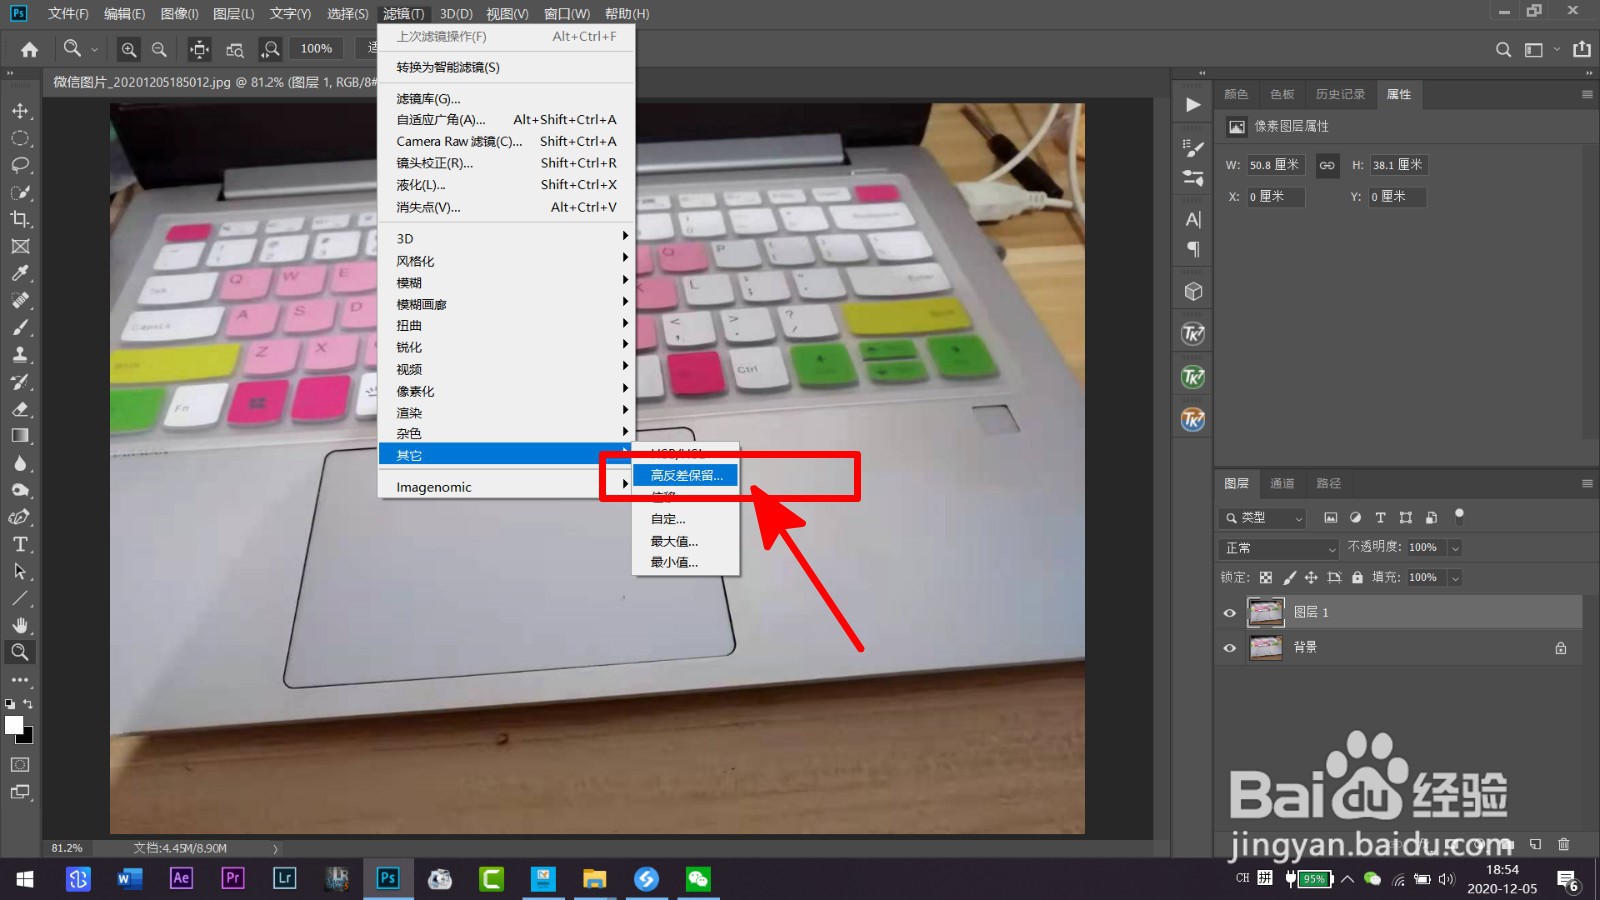The width and height of the screenshot is (1600, 900).
Task: Toggle link width and height
Action: click(1327, 166)
